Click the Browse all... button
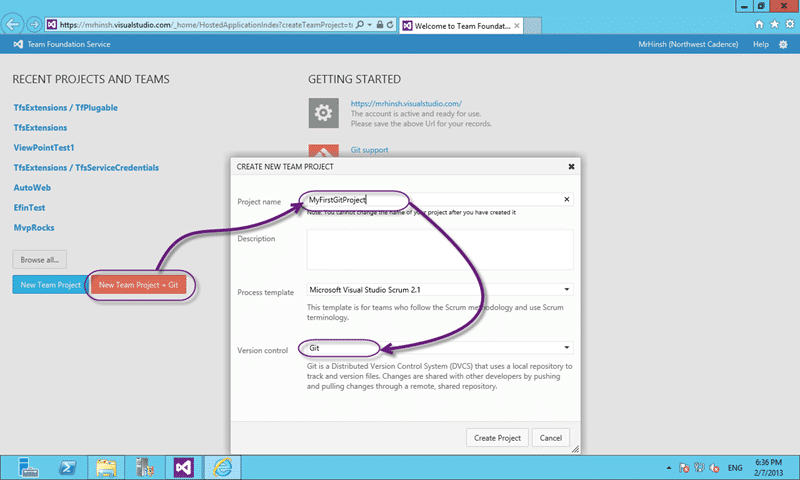 click(x=40, y=260)
